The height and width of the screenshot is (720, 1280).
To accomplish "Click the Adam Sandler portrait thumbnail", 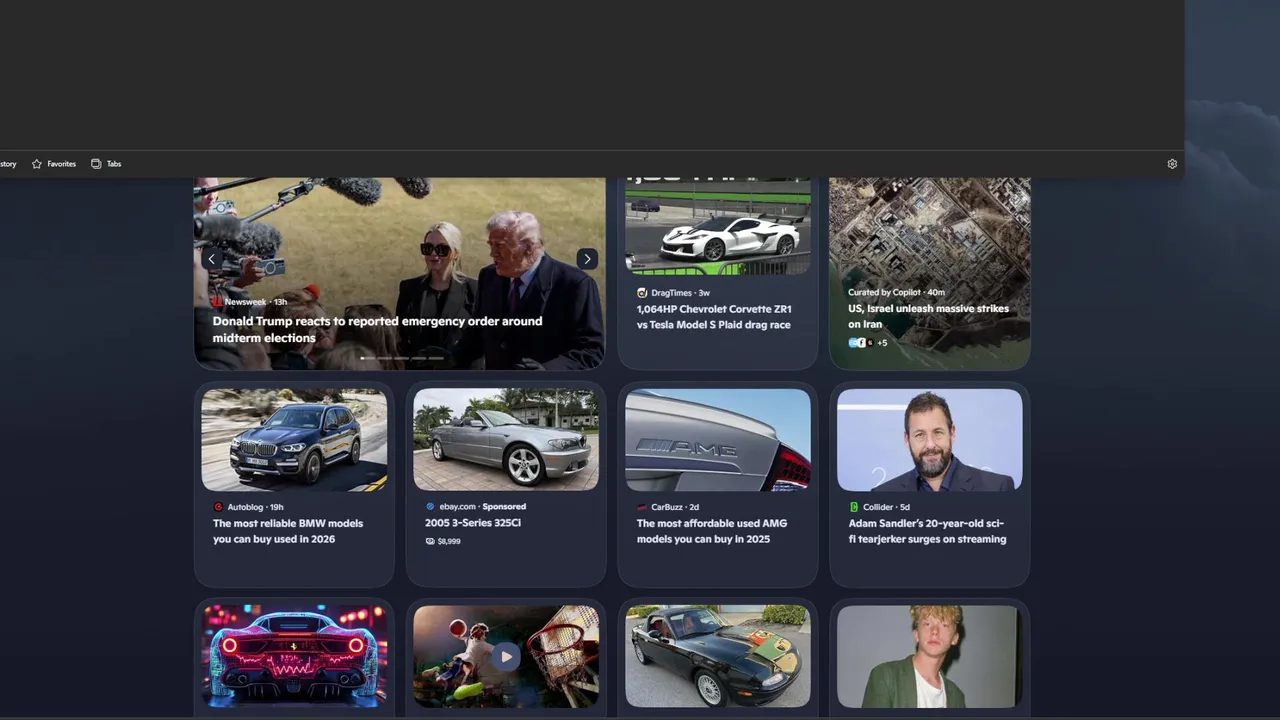I will 930,440.
